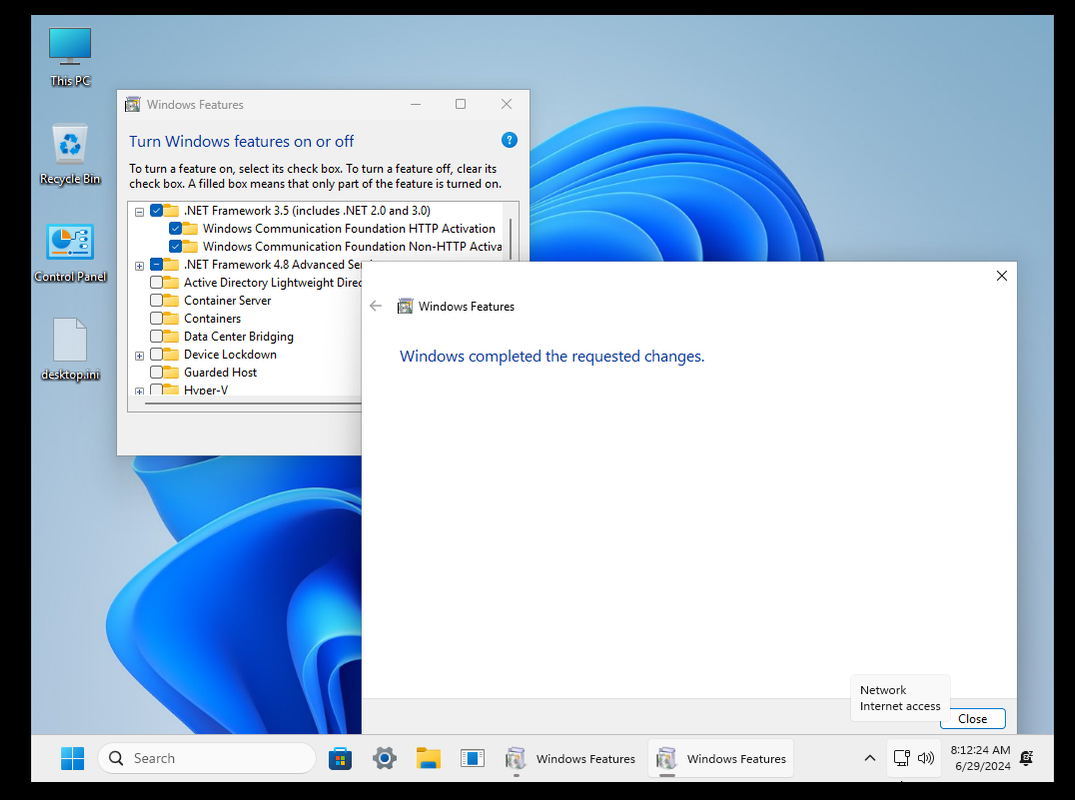Viewport: 1075px width, 800px height.
Task: Open File Explorer from the taskbar
Action: 428,758
